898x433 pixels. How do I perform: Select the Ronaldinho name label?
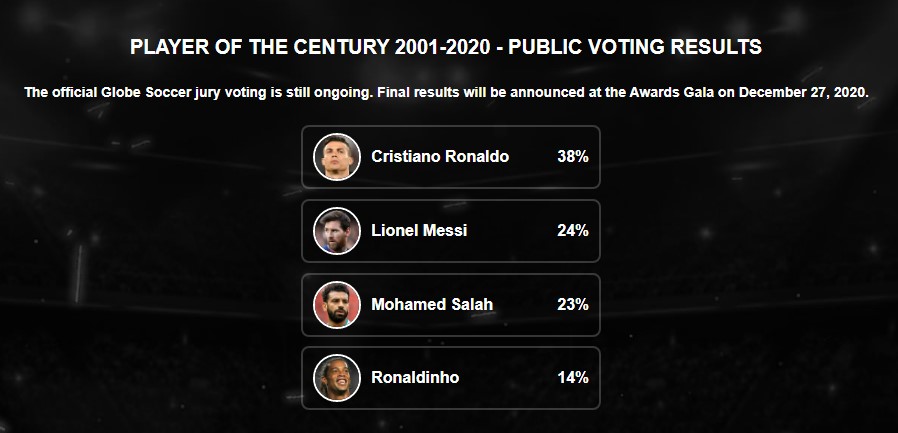(415, 378)
